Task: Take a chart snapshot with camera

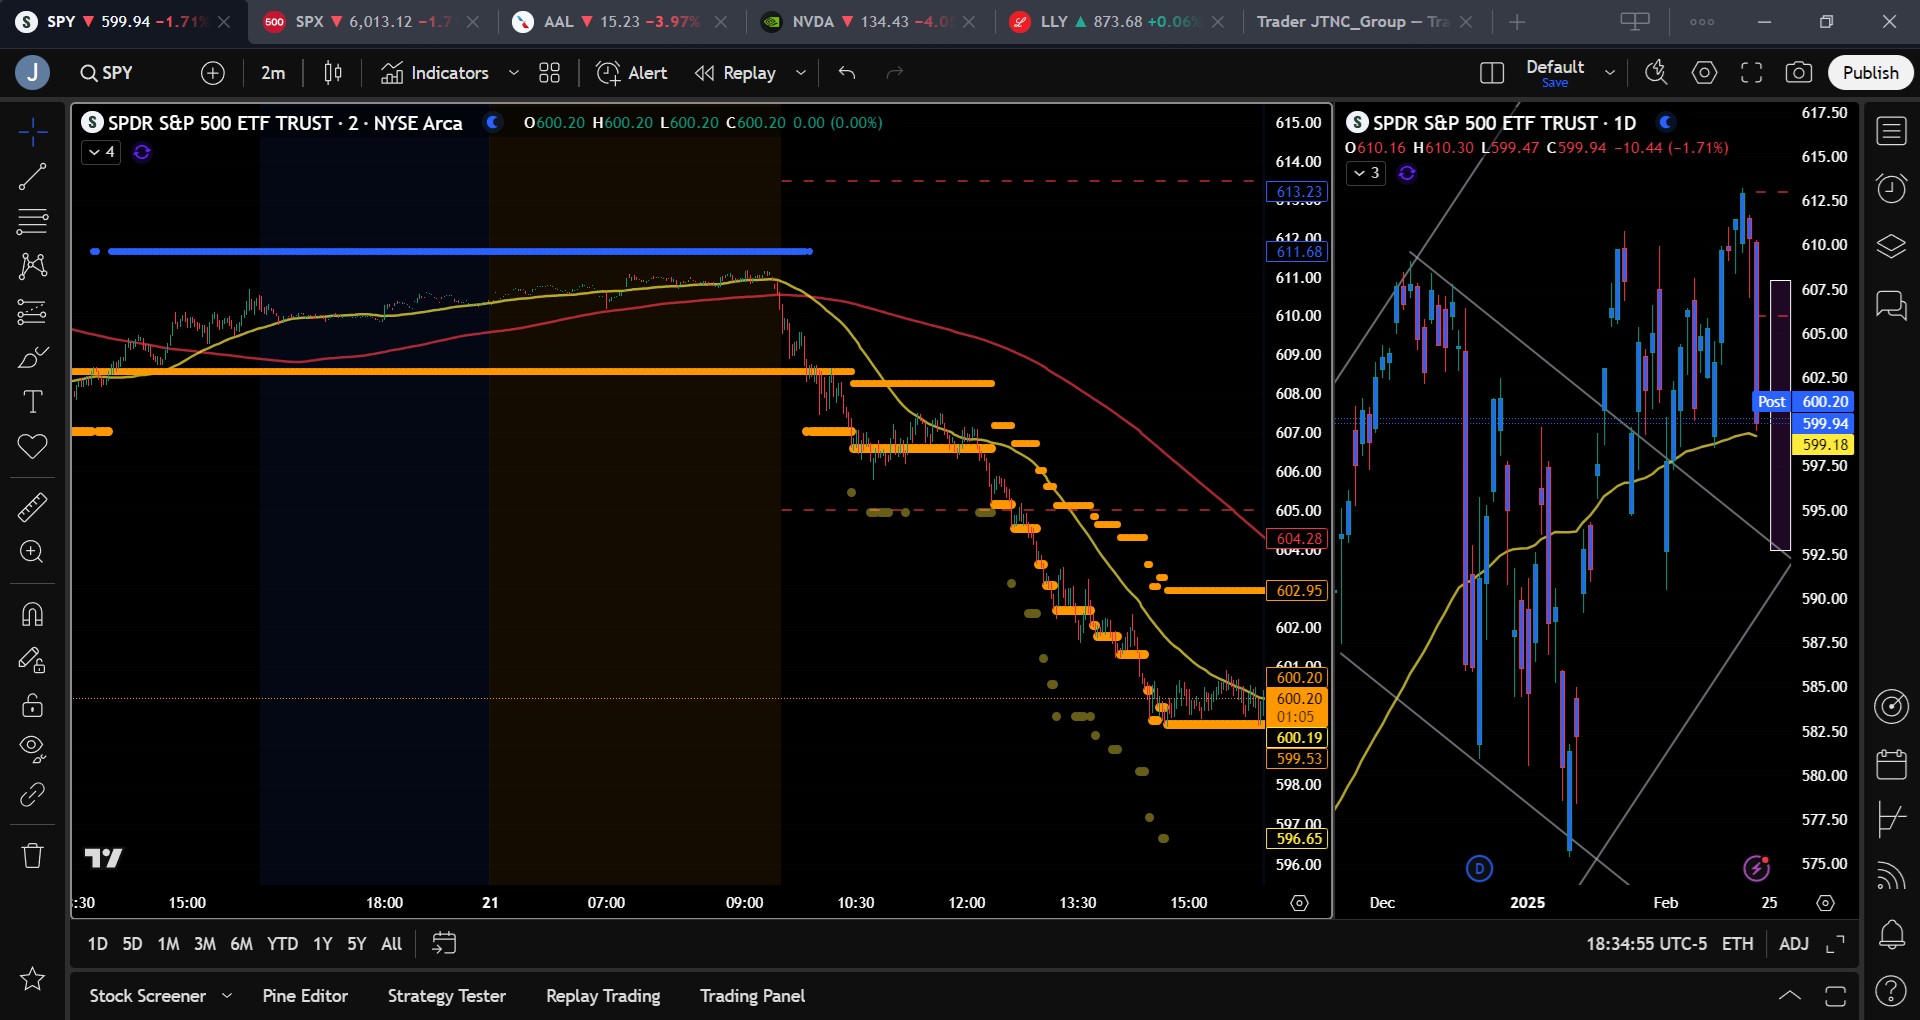Action: 1798,73
